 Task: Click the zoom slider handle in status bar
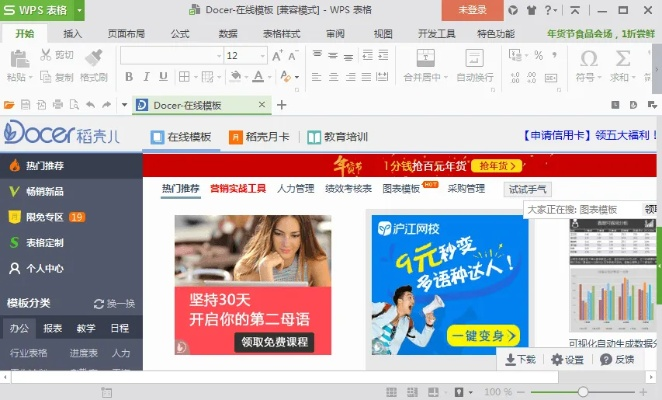(x=583, y=391)
